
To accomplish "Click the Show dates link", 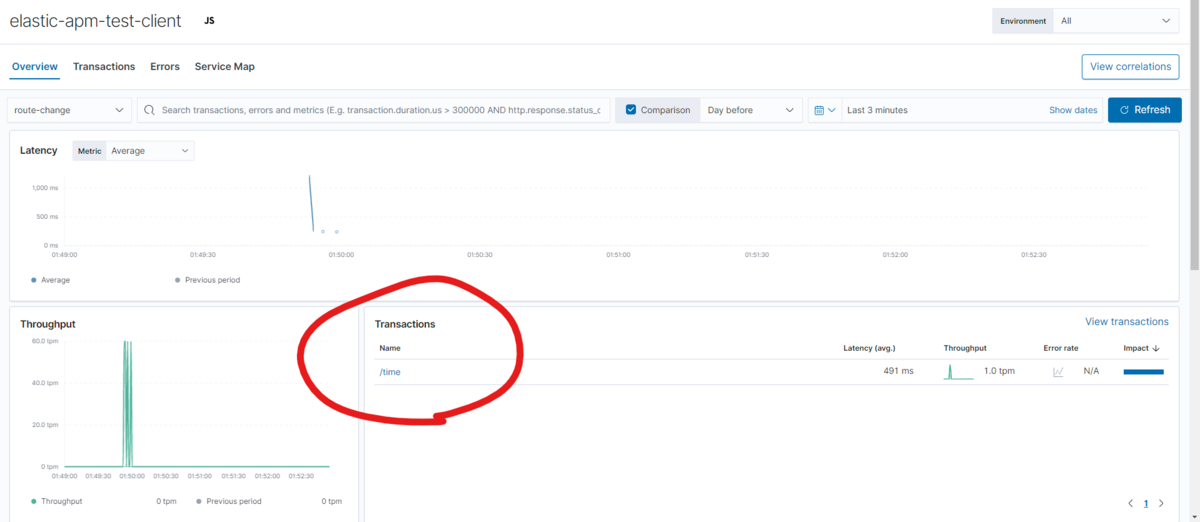I will point(1073,110).
